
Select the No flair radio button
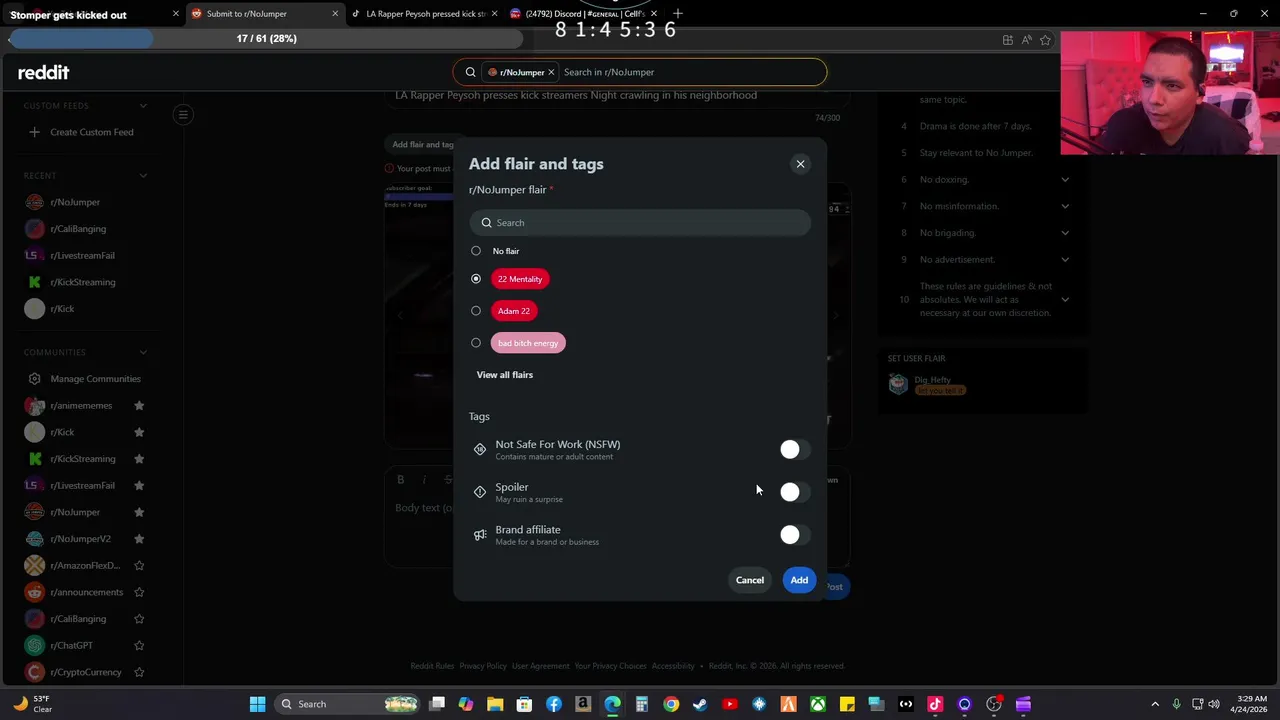(x=476, y=251)
